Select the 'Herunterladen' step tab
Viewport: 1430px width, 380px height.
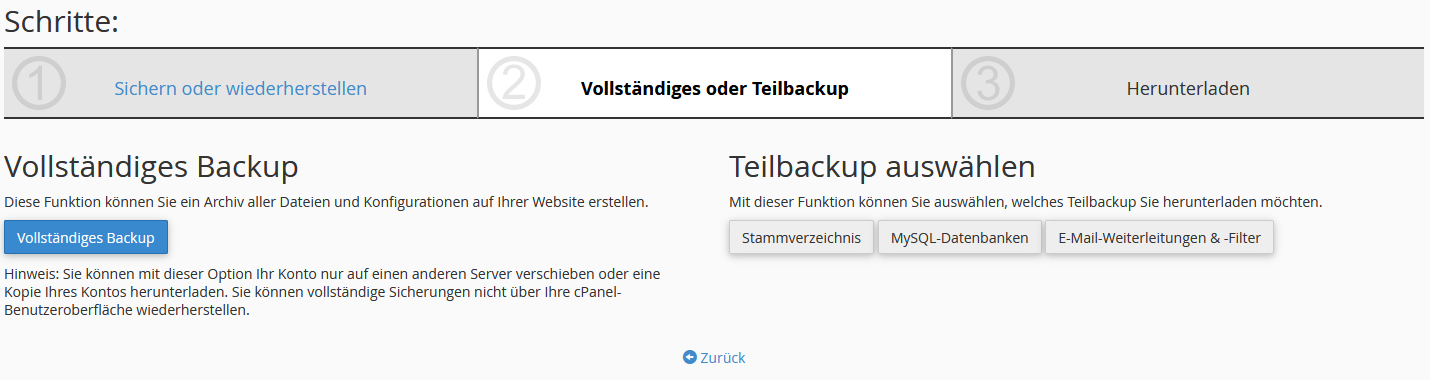1188,88
